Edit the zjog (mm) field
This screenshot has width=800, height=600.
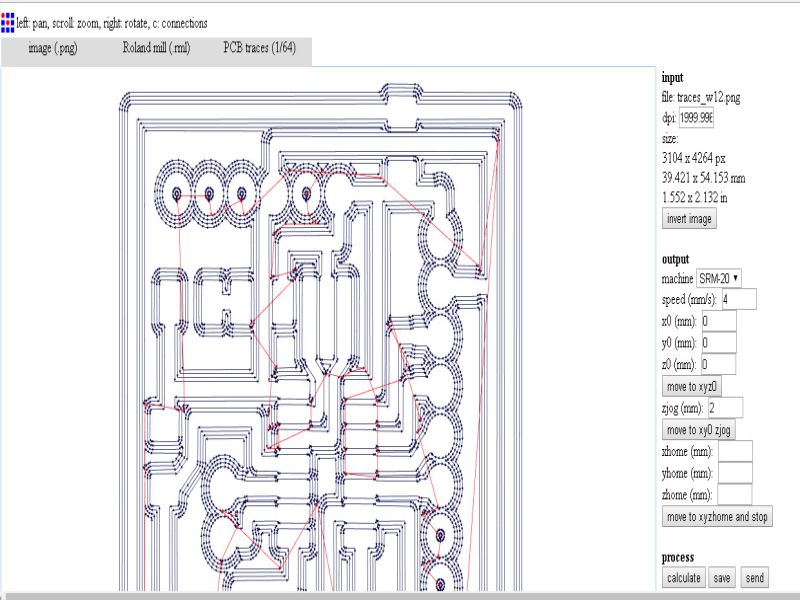[x=726, y=408]
